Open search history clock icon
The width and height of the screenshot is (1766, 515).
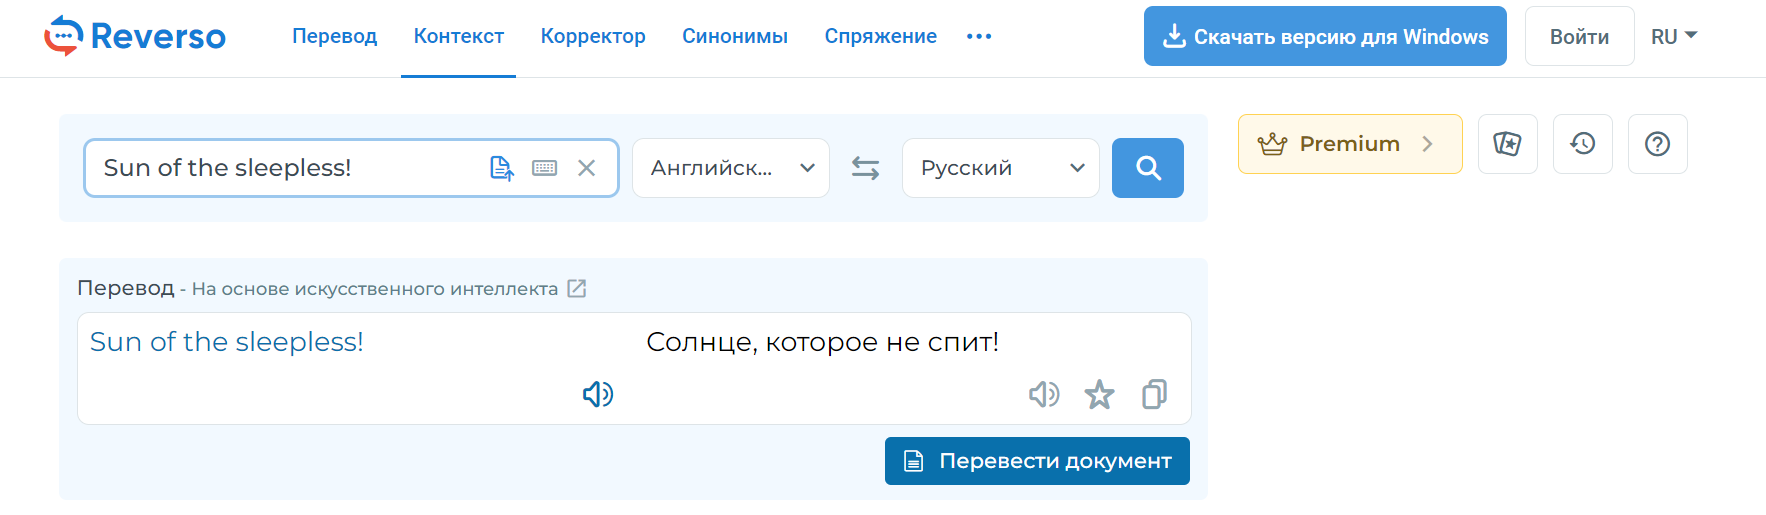pos(1583,144)
